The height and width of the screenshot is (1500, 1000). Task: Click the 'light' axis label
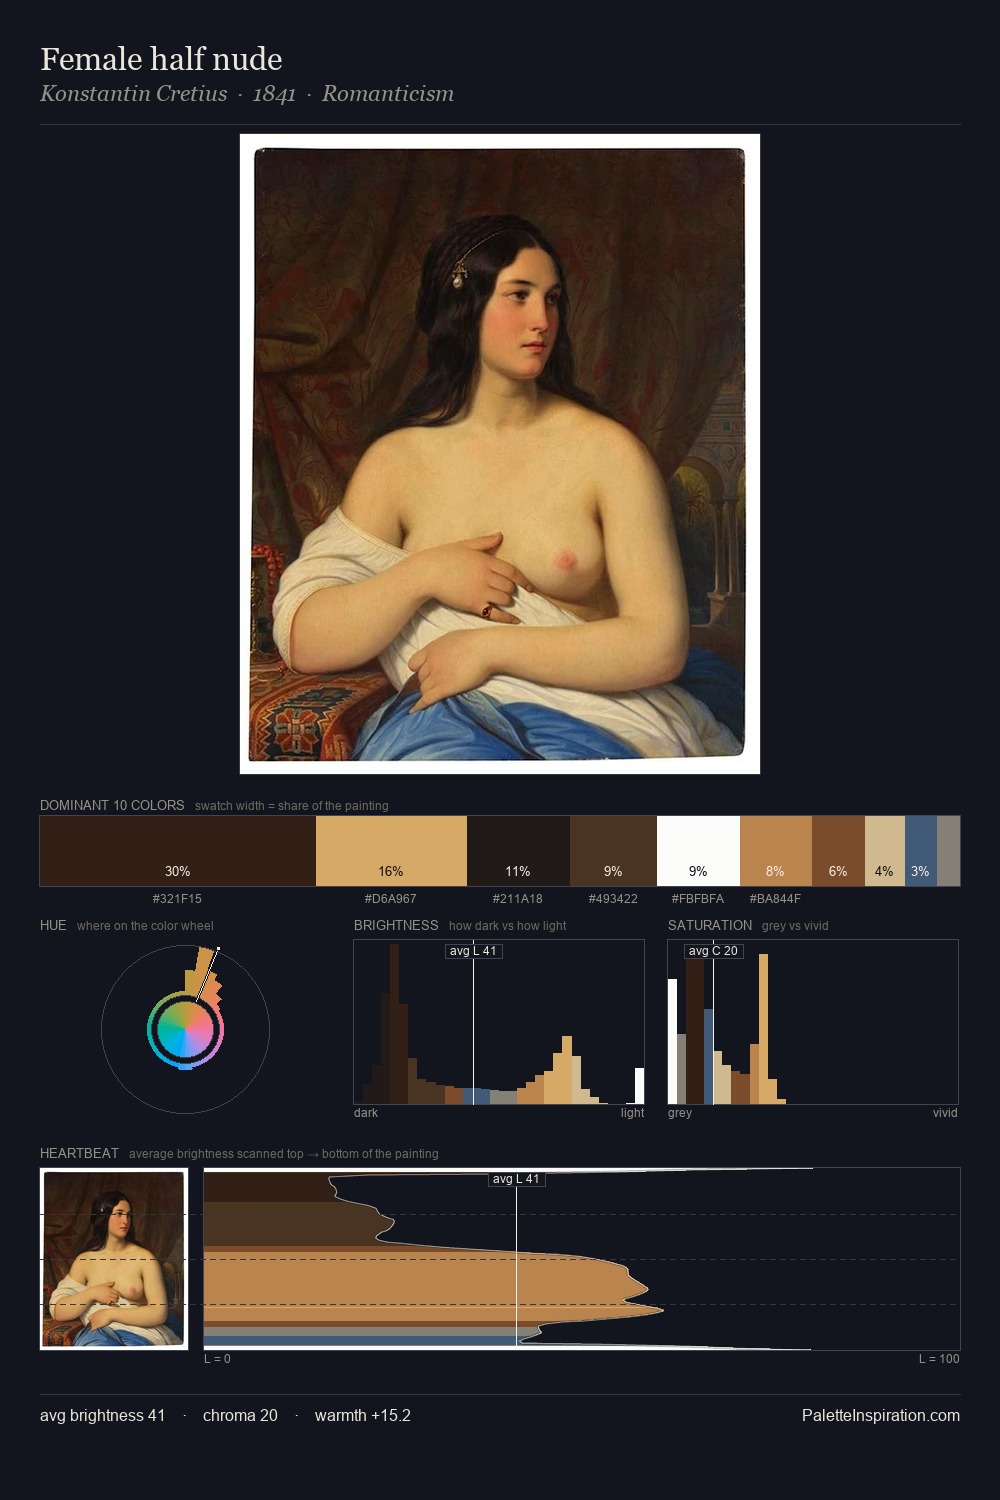tap(632, 1113)
